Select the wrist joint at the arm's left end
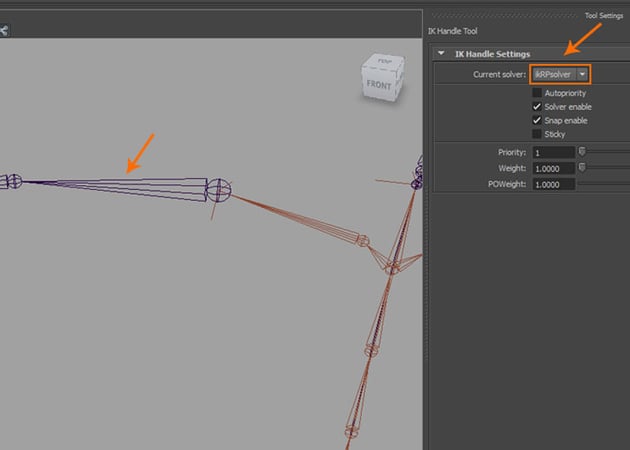 click(x=13, y=182)
